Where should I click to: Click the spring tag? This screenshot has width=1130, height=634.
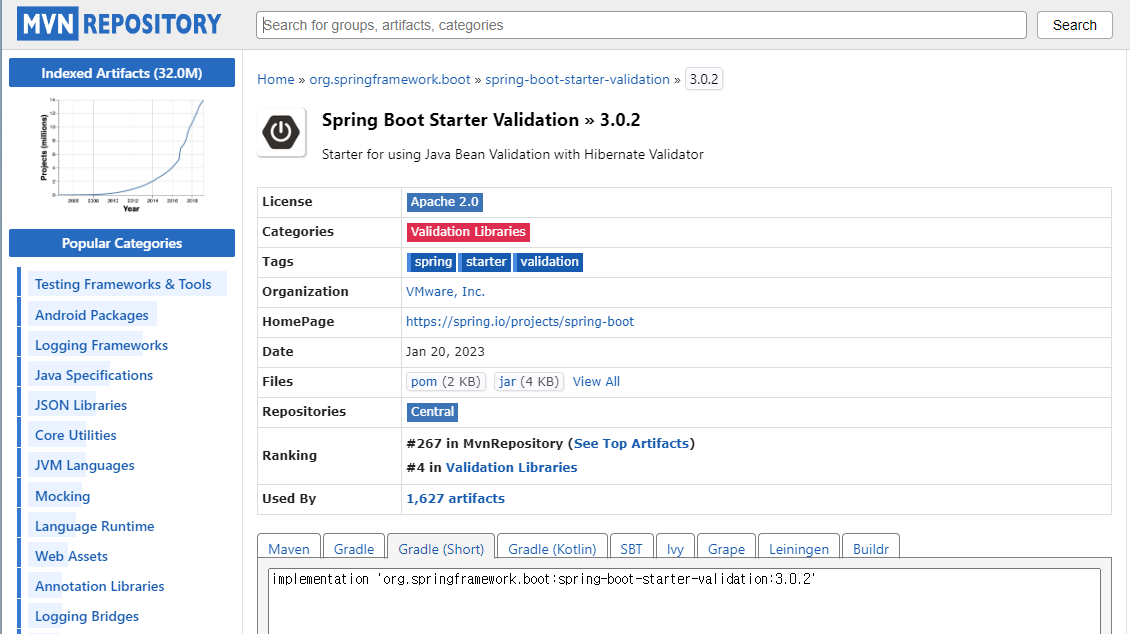click(x=432, y=262)
